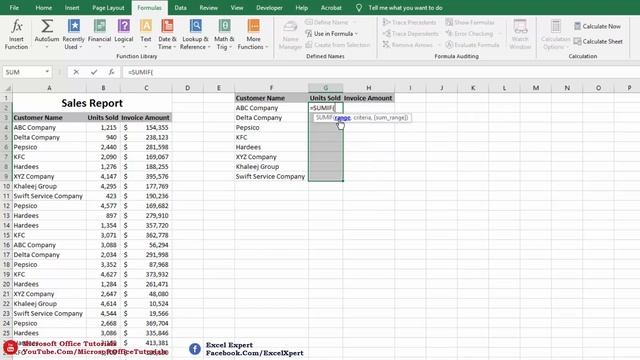Switch to the Developer tab
The width and height of the screenshot is (640, 360).
[x=269, y=8]
